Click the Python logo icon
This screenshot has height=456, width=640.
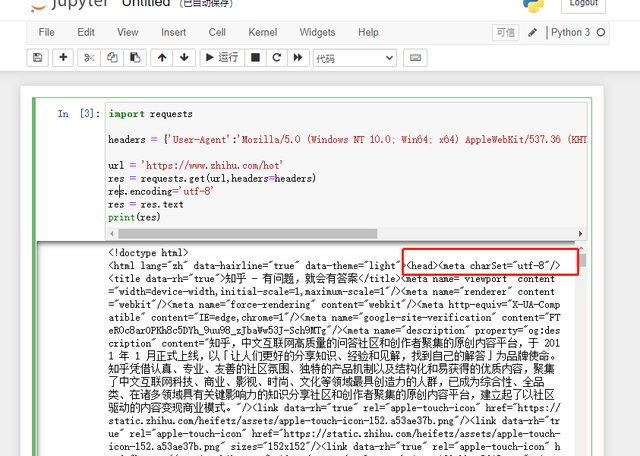(533, 6)
